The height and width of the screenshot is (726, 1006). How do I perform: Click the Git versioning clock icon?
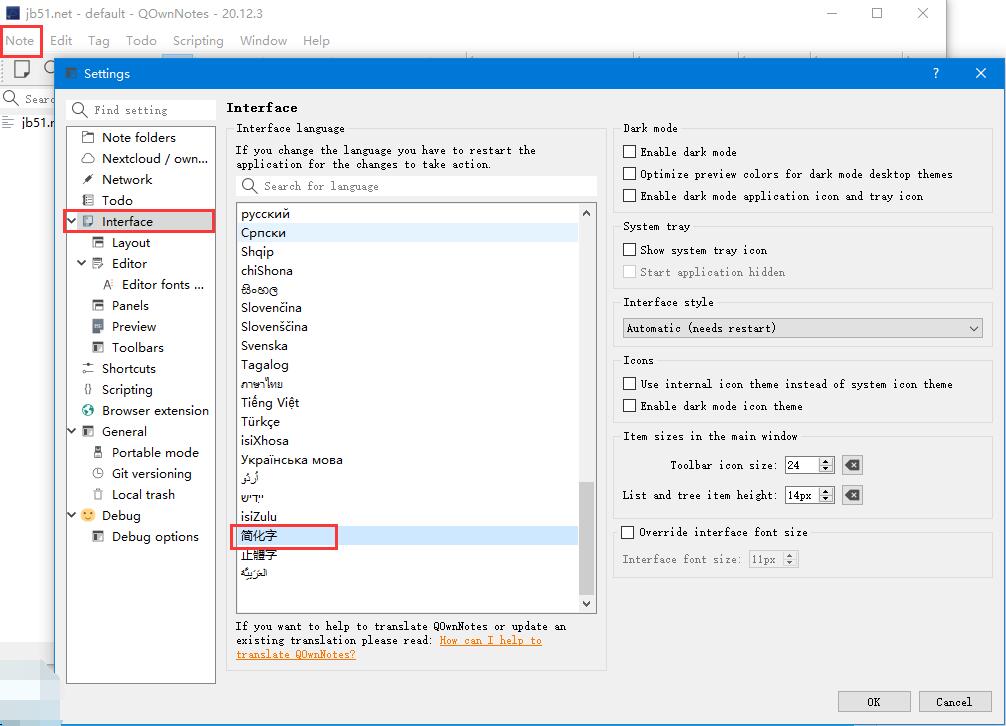click(98, 473)
